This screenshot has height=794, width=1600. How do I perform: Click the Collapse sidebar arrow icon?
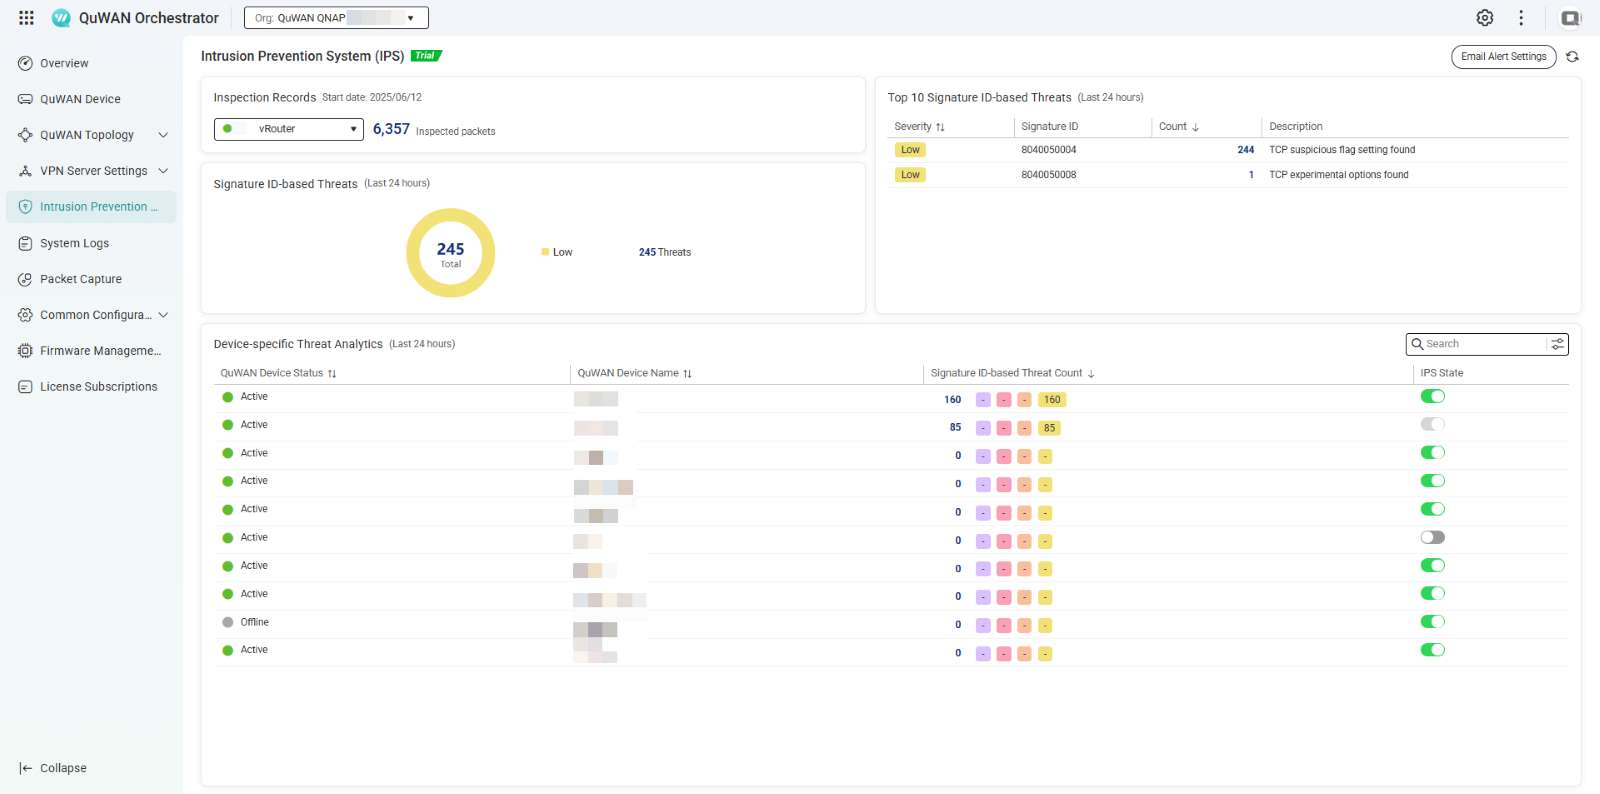25,768
